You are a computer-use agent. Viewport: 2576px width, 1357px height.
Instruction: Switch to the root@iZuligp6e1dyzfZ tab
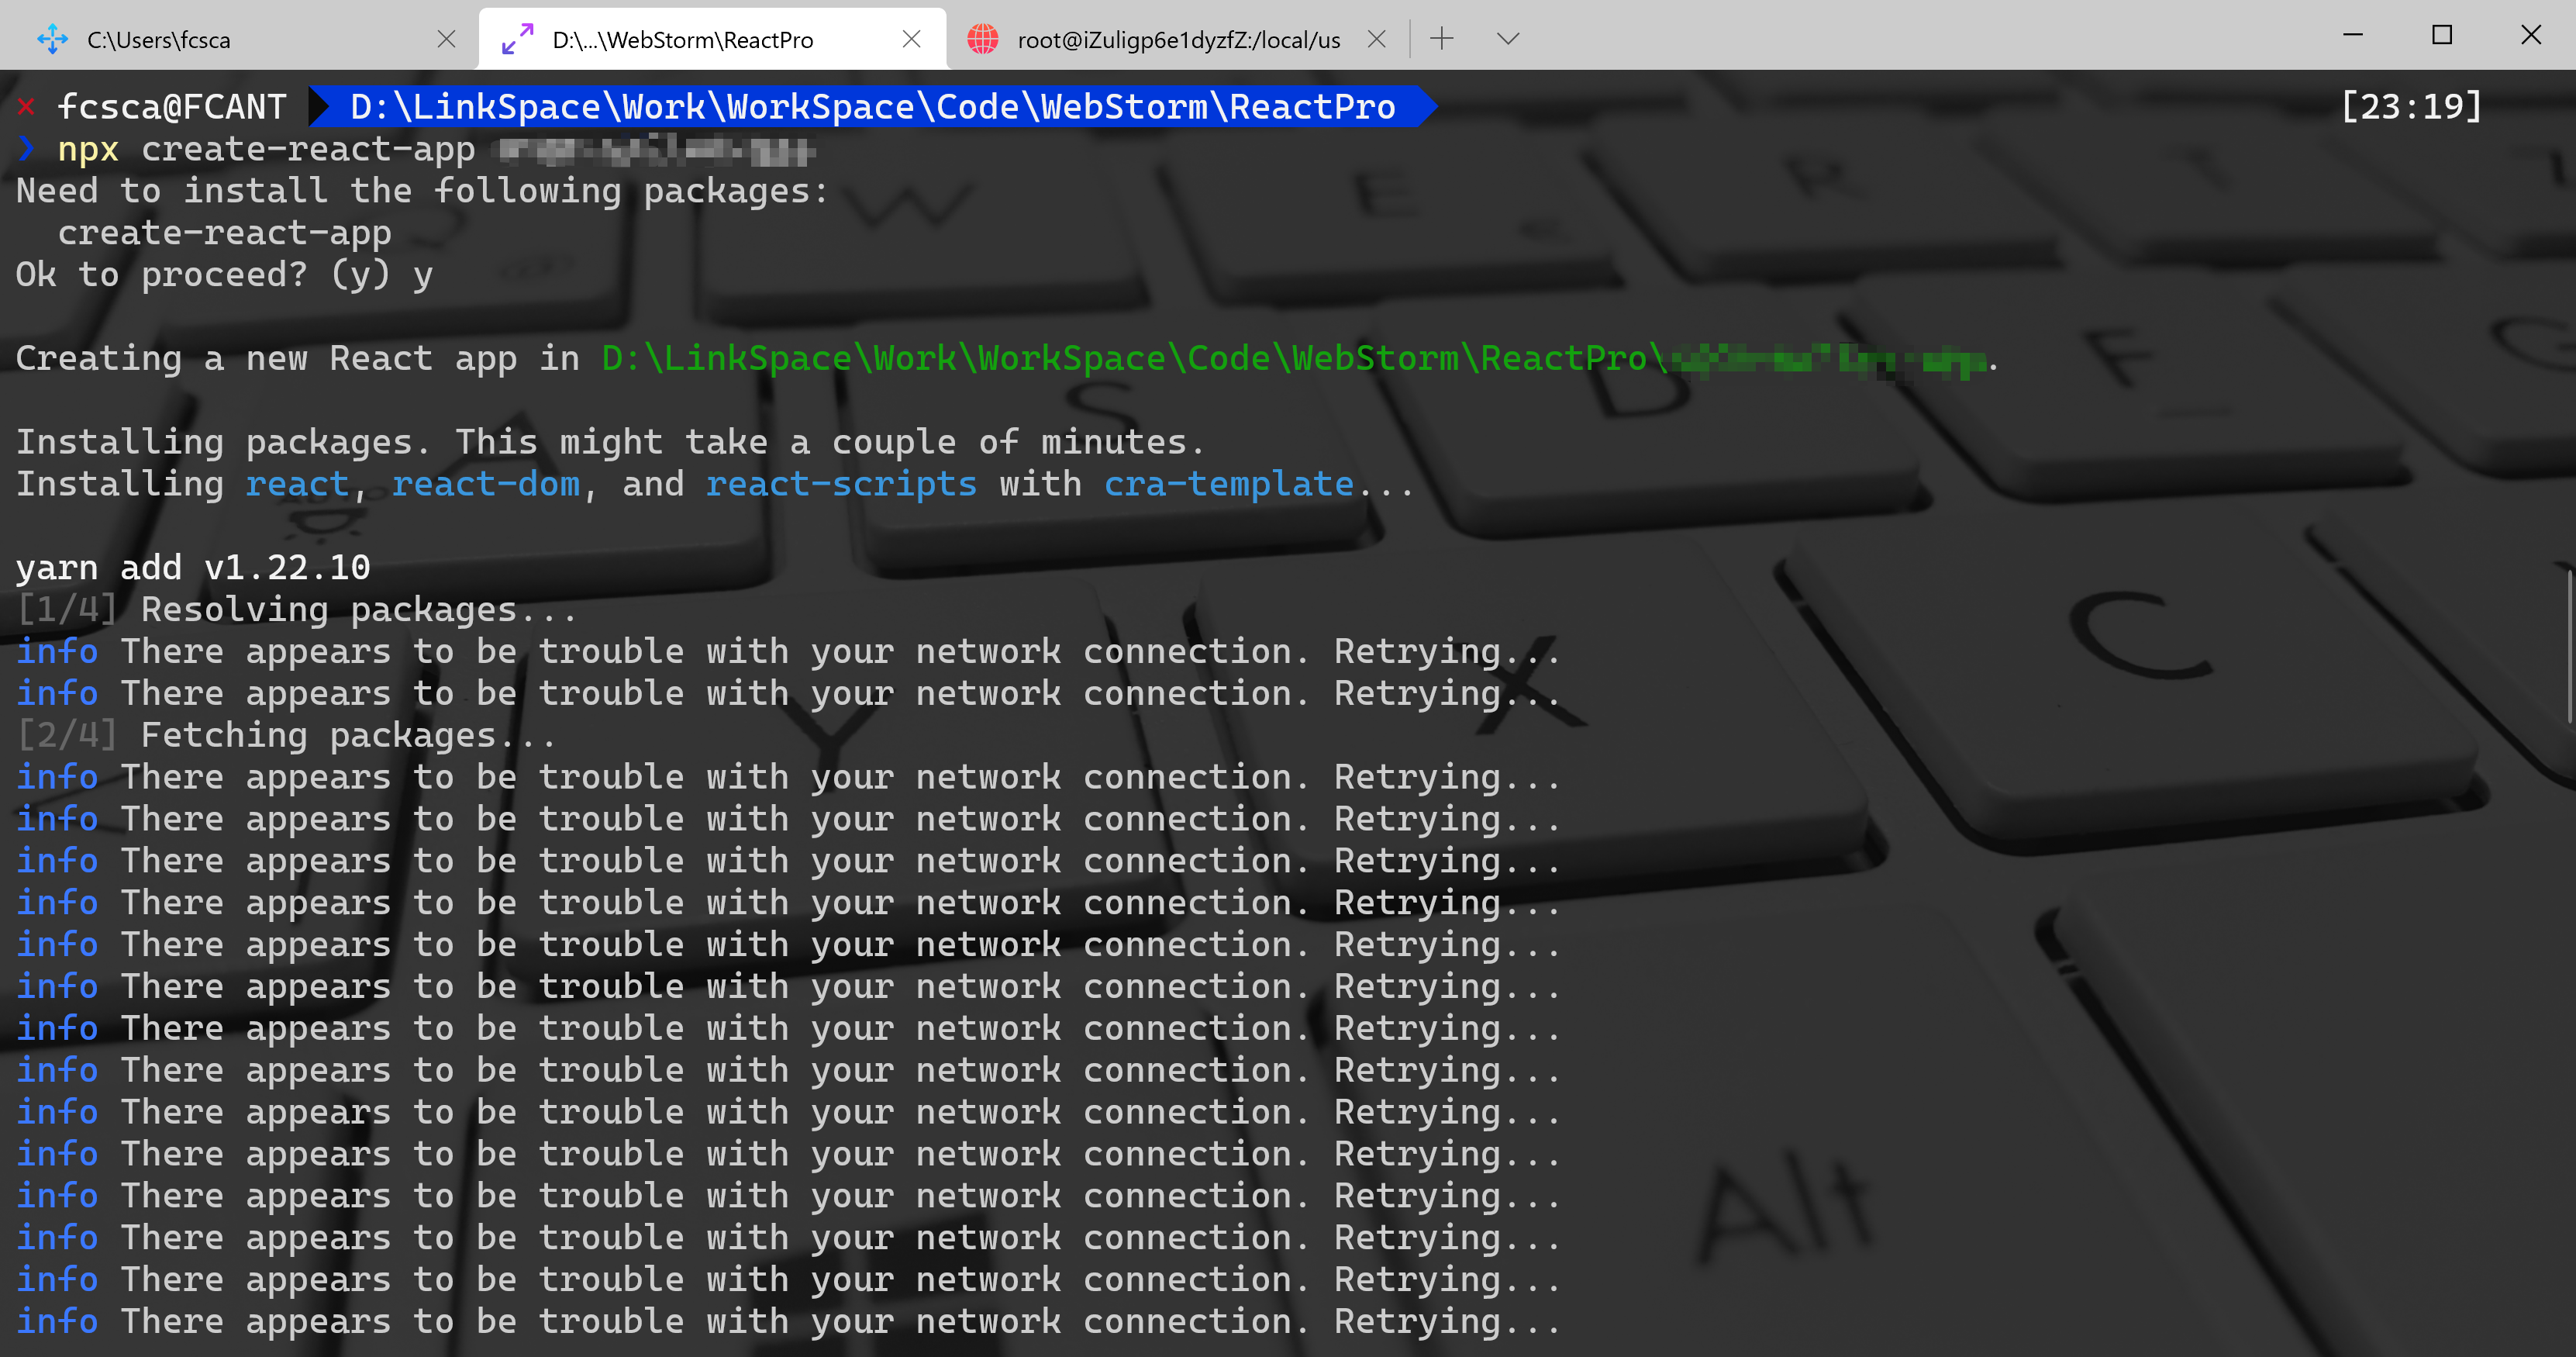click(x=1178, y=39)
